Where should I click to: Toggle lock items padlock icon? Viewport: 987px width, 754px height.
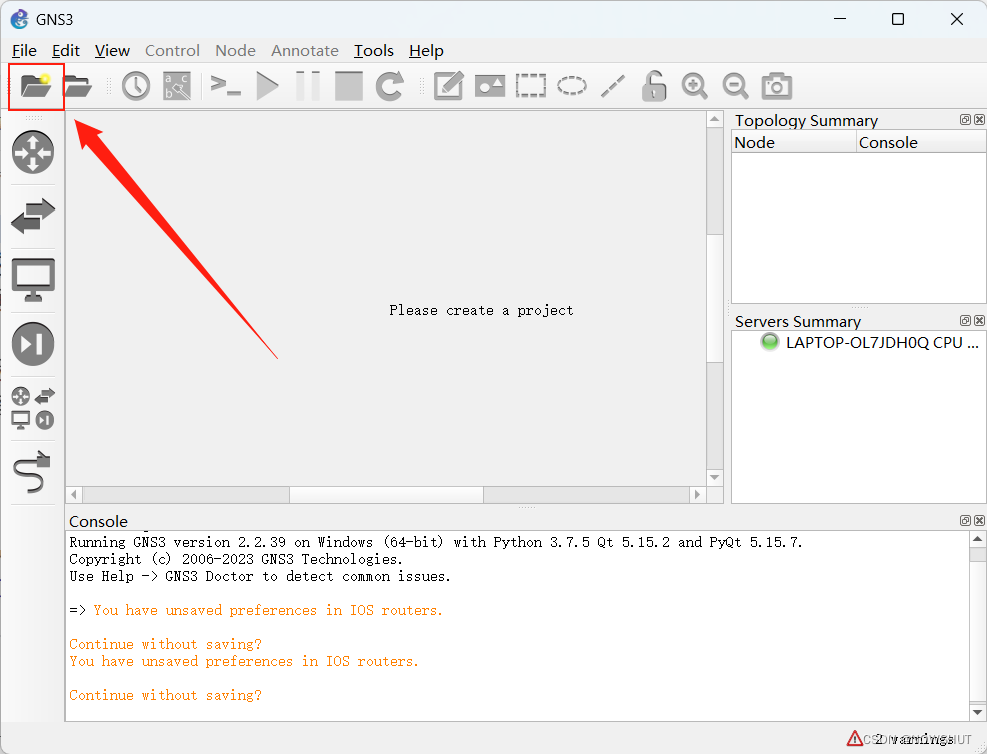[654, 86]
